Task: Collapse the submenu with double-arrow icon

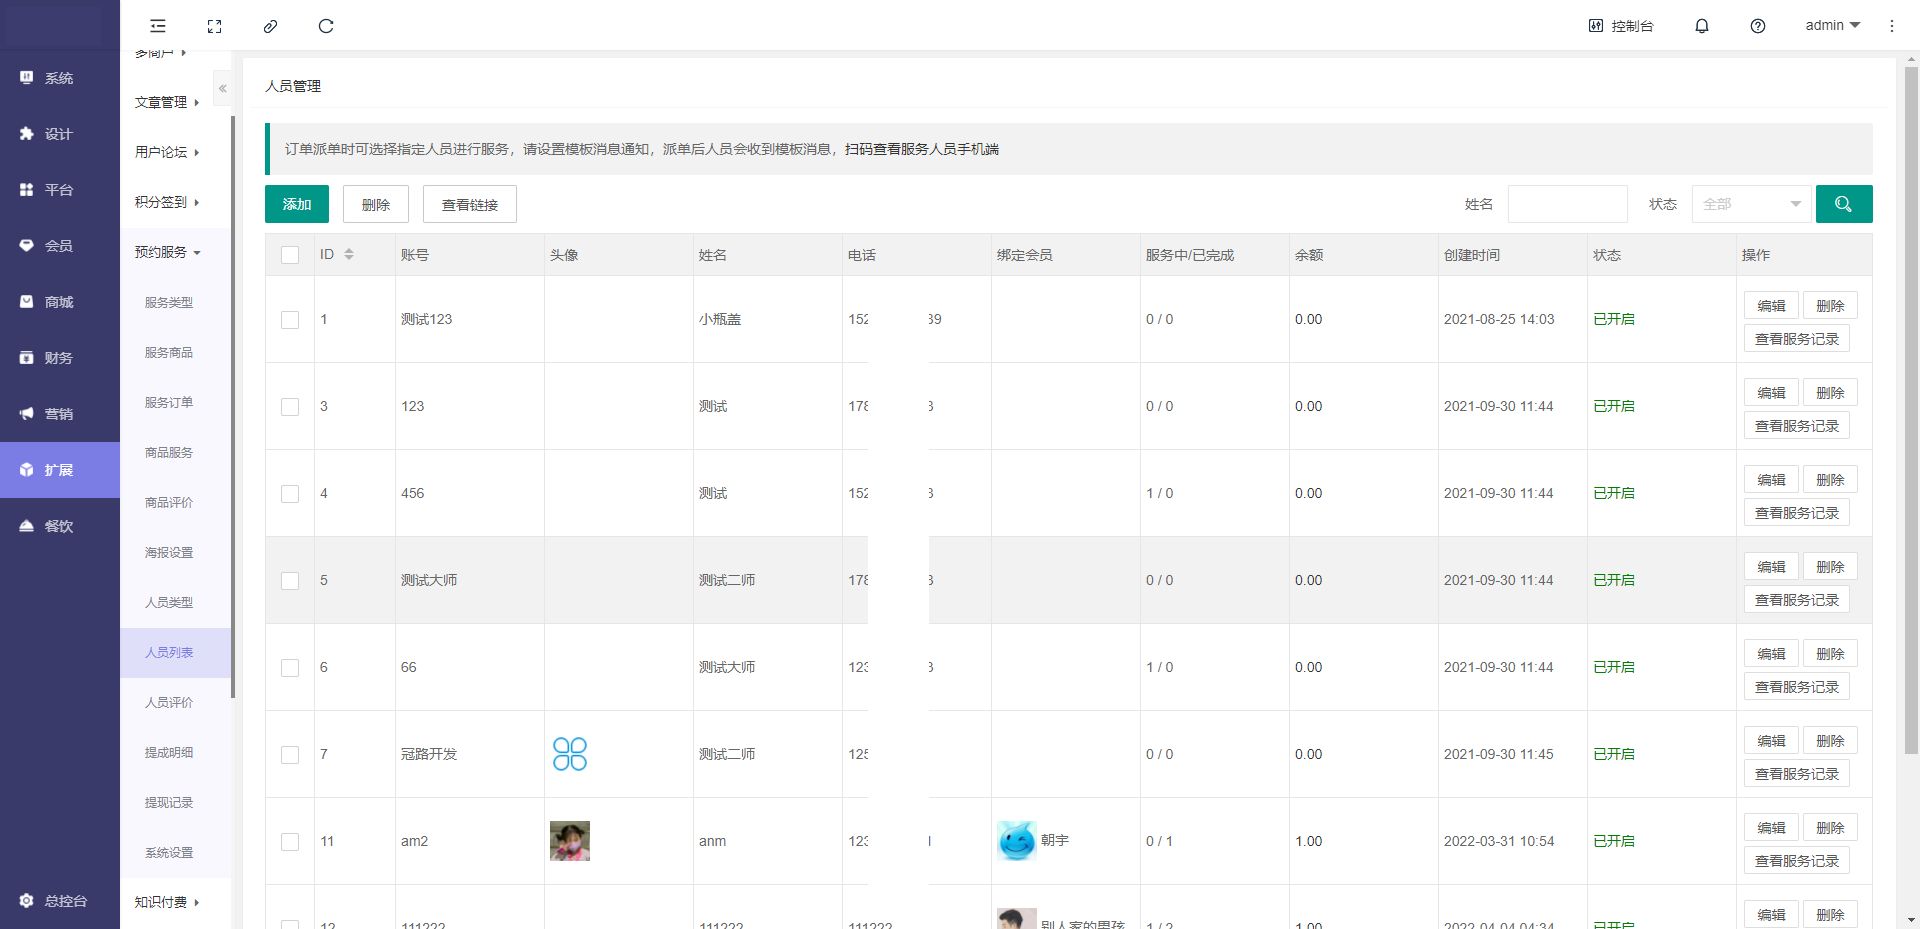Action: point(223,89)
